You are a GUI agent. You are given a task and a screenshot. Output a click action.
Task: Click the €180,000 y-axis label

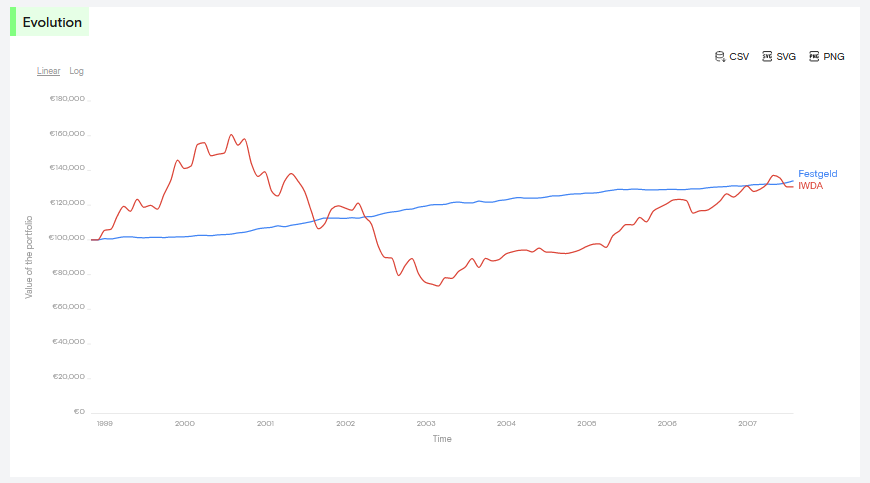pos(67,99)
